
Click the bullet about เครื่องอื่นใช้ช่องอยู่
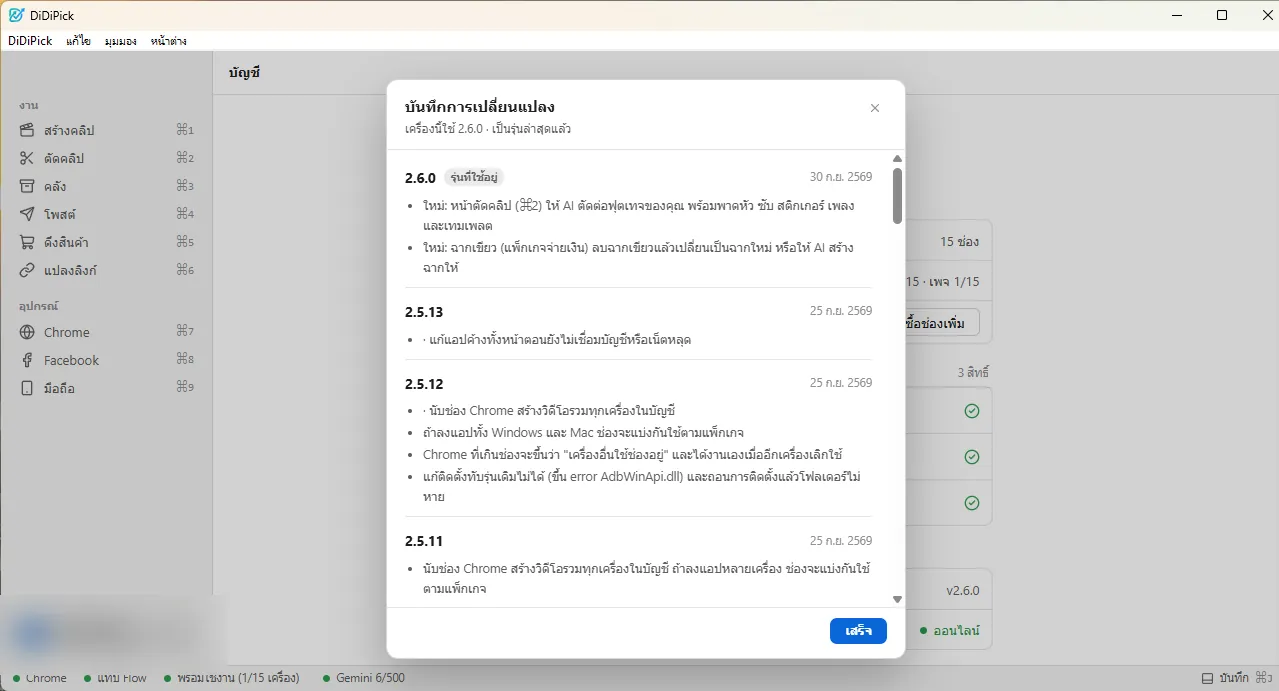point(633,454)
